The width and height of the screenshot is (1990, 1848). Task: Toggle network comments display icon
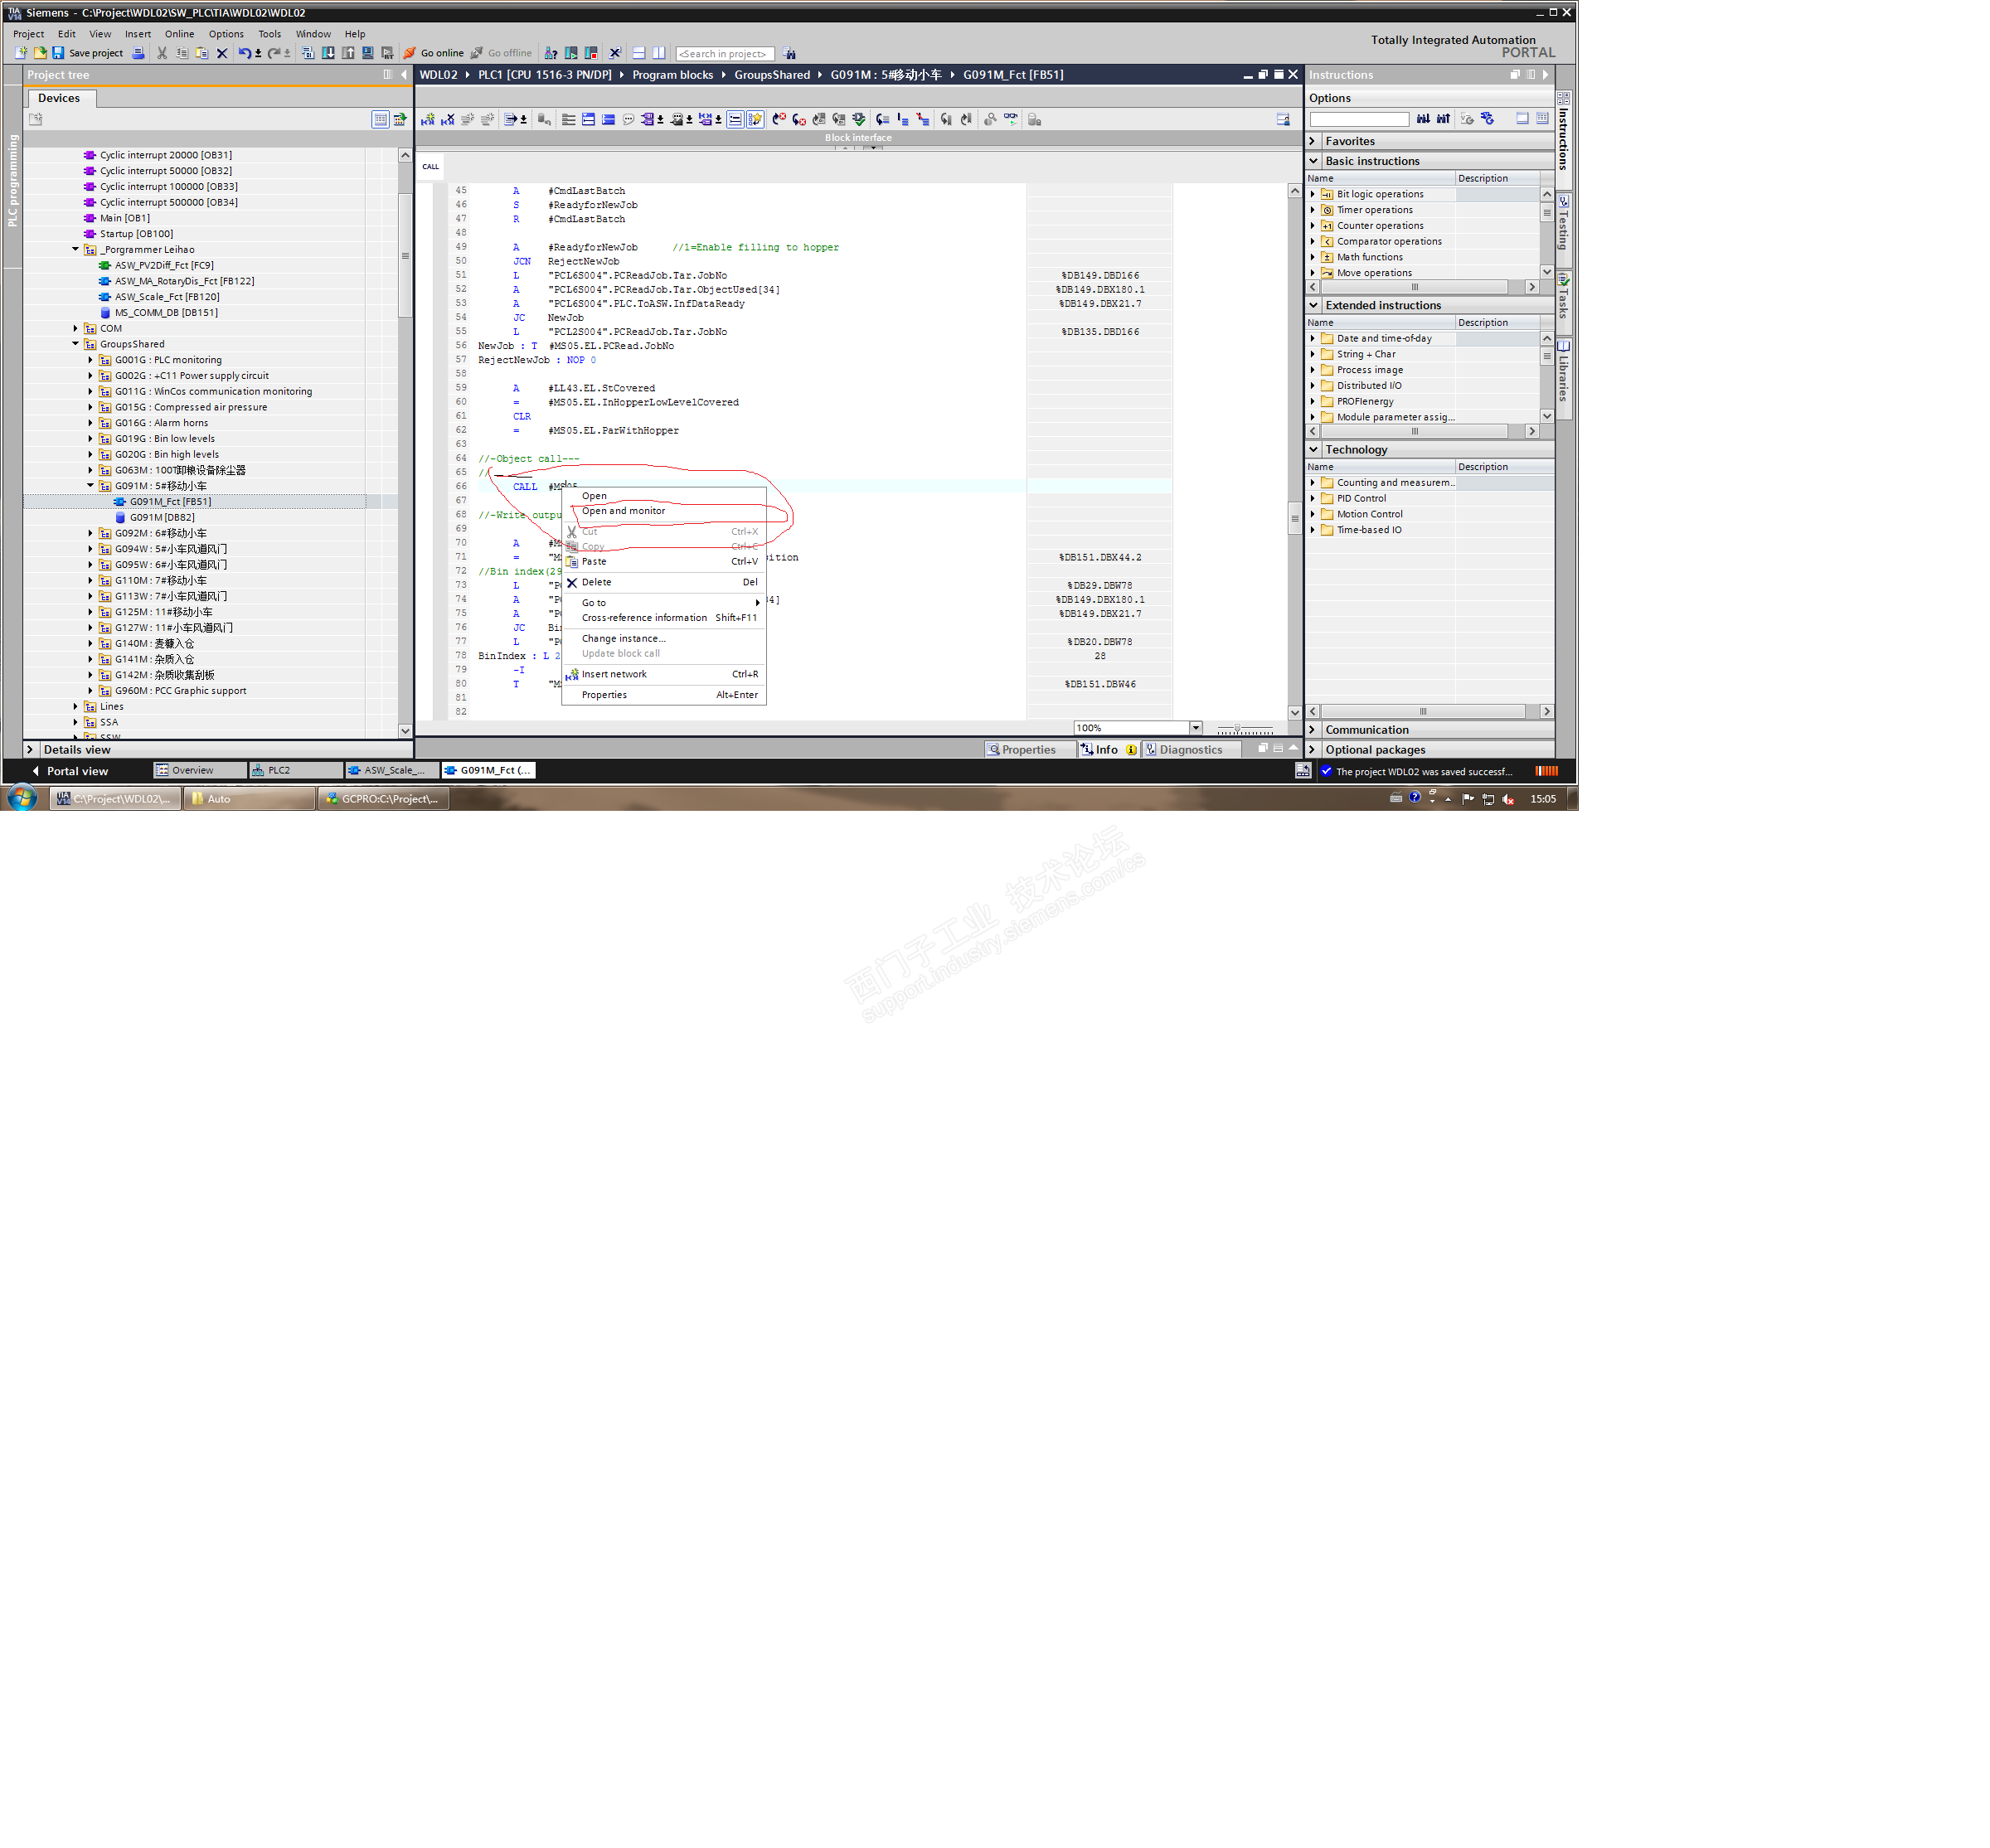[x=628, y=119]
